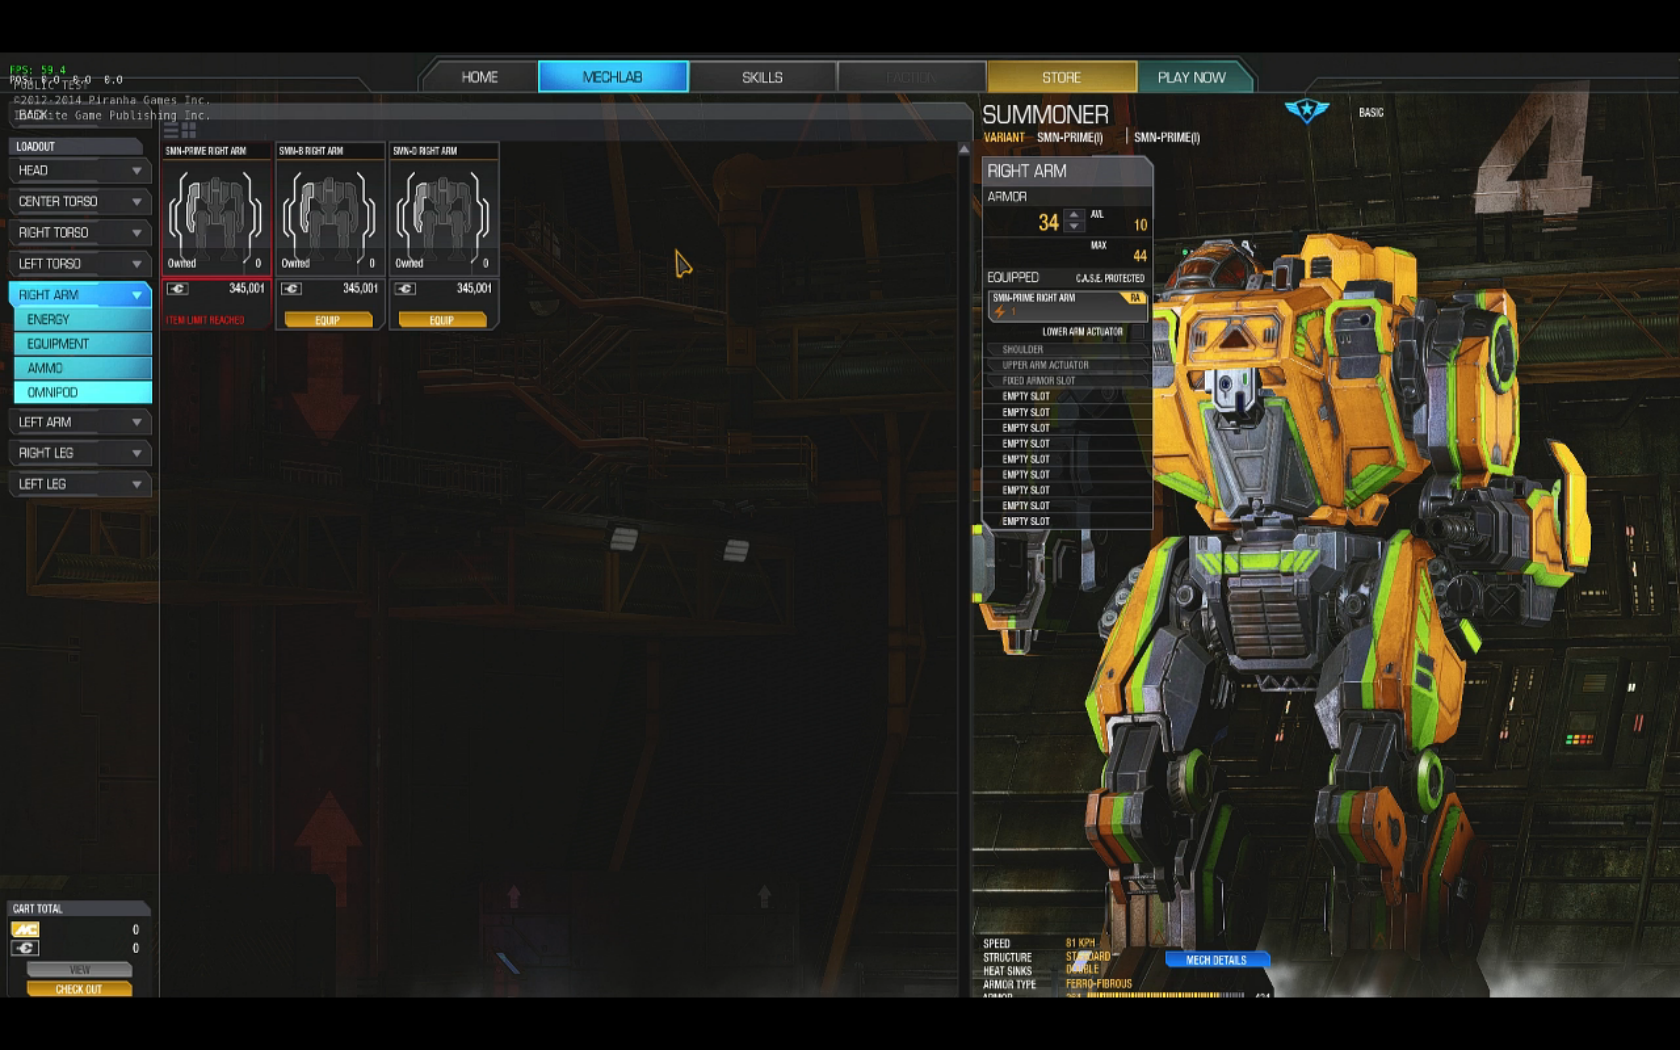Equip the SMN-D Right Arm omnipod

(442, 320)
